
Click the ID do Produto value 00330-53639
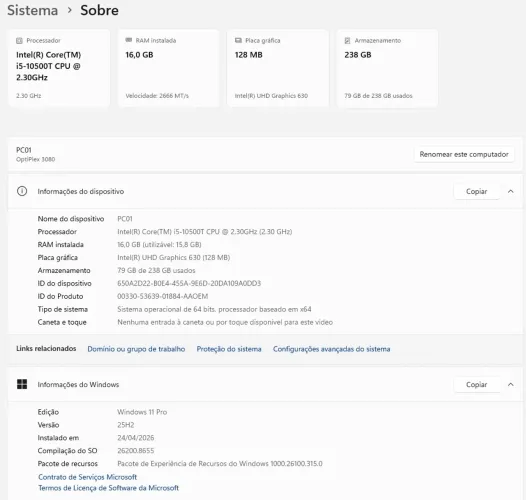pyautogui.click(x=163, y=296)
